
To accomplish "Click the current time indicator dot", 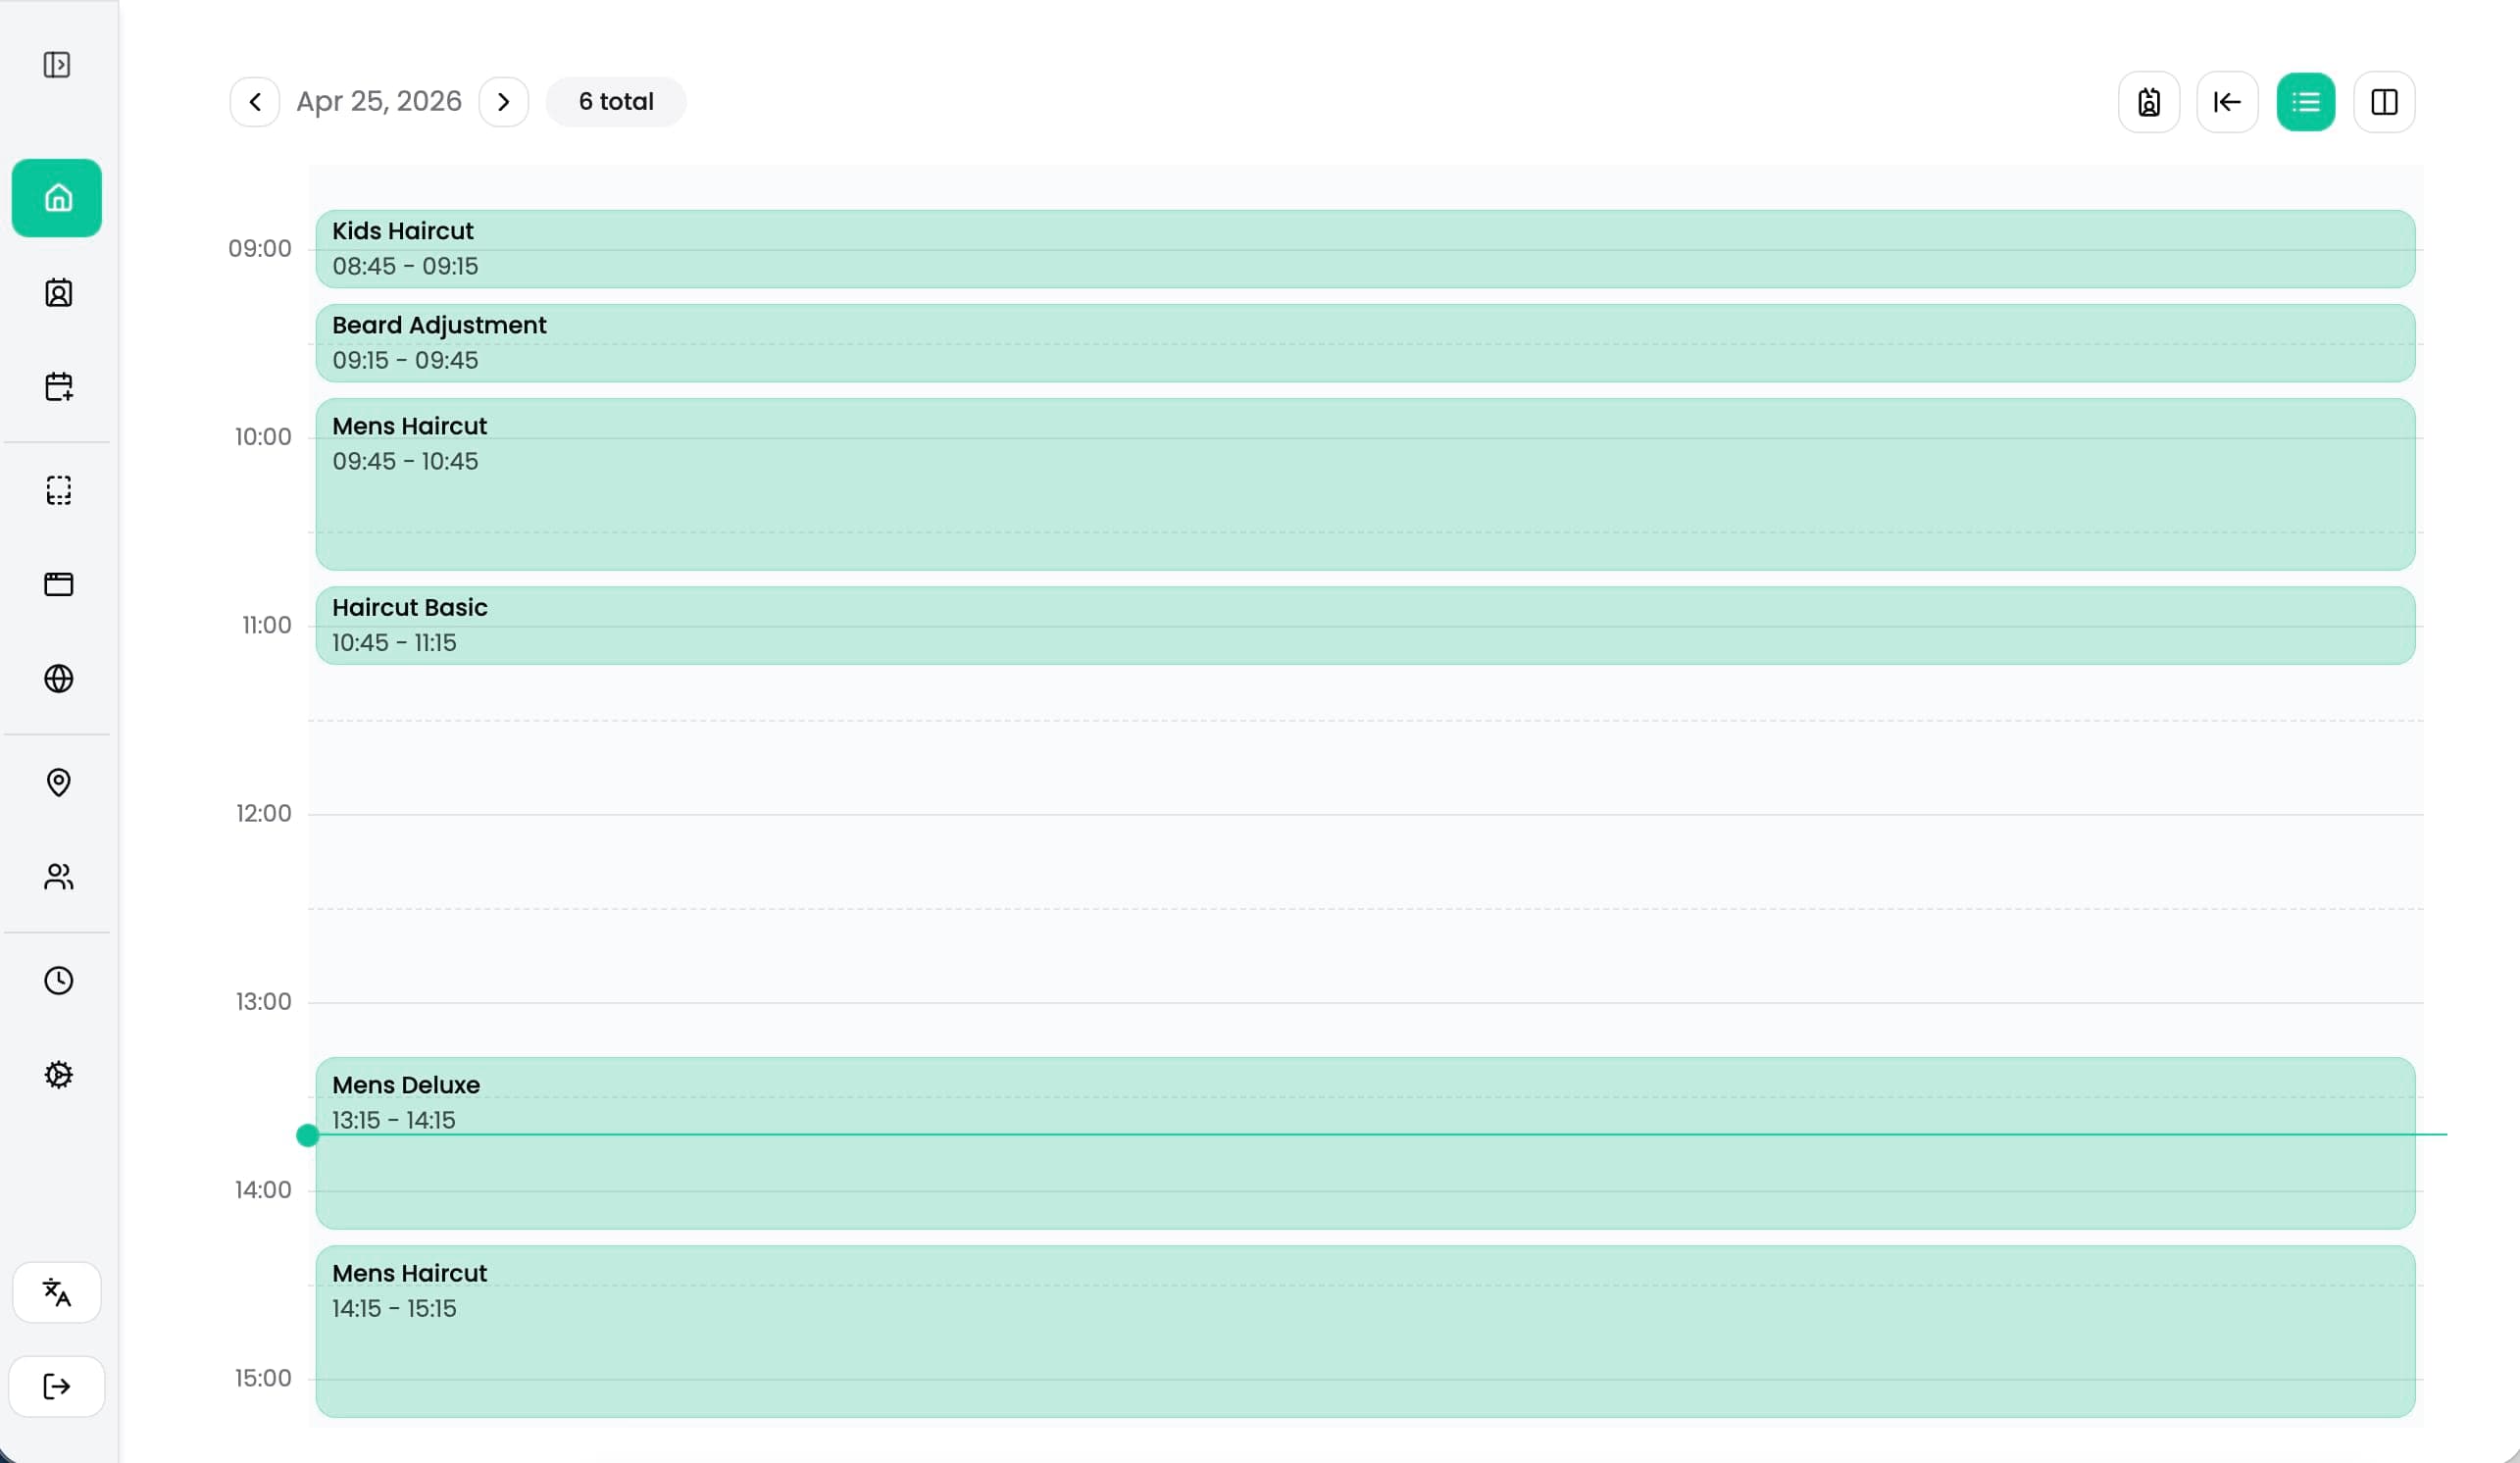I will pos(308,1135).
